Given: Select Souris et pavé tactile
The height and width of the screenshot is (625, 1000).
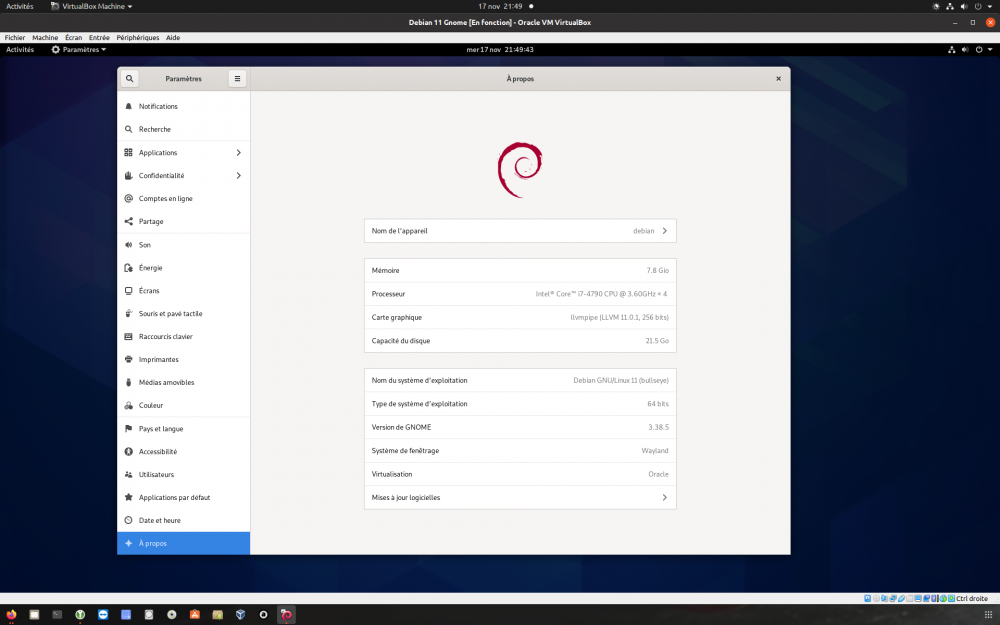Looking at the screenshot, I should (170, 314).
